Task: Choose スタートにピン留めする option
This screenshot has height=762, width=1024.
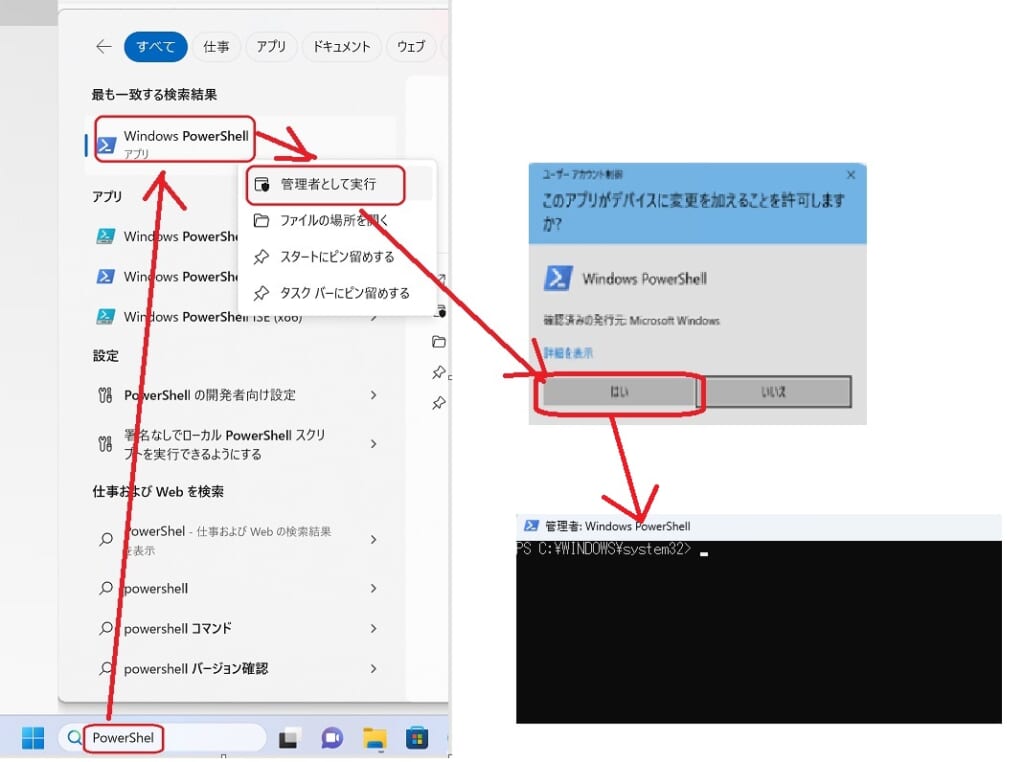Action: (x=336, y=257)
